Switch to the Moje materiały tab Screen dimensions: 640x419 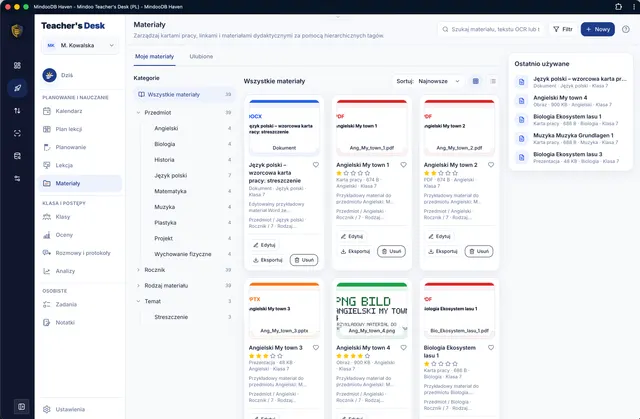pyautogui.click(x=154, y=56)
